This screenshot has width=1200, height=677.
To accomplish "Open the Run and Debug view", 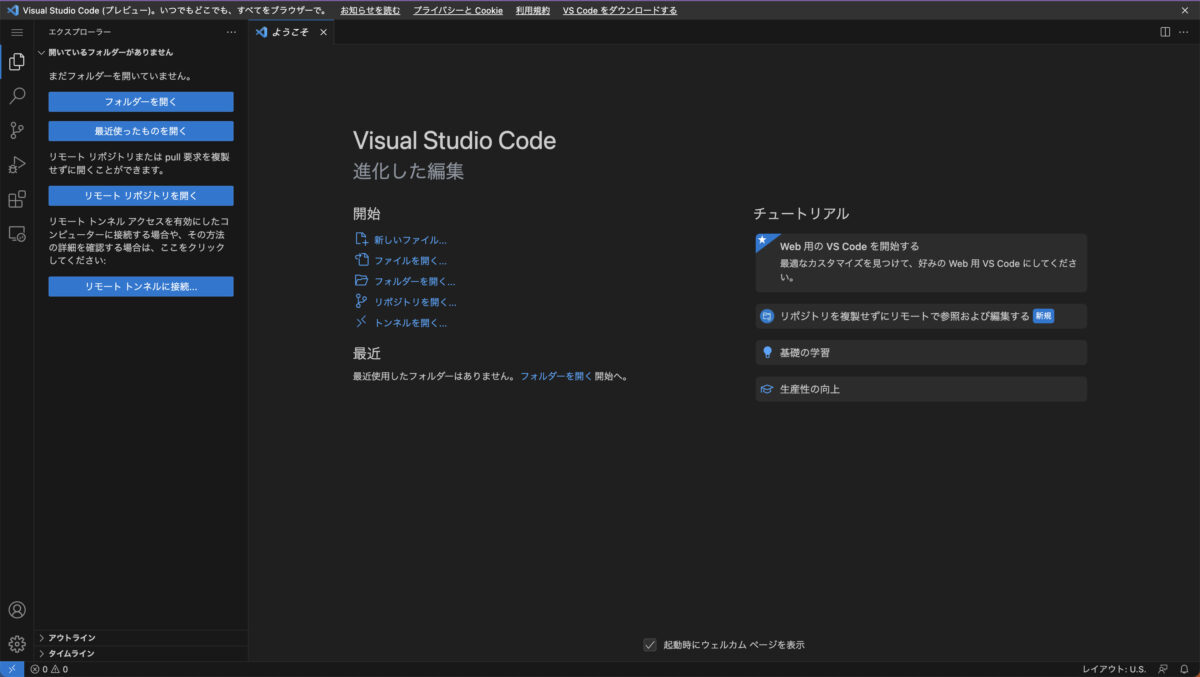I will [x=16, y=164].
